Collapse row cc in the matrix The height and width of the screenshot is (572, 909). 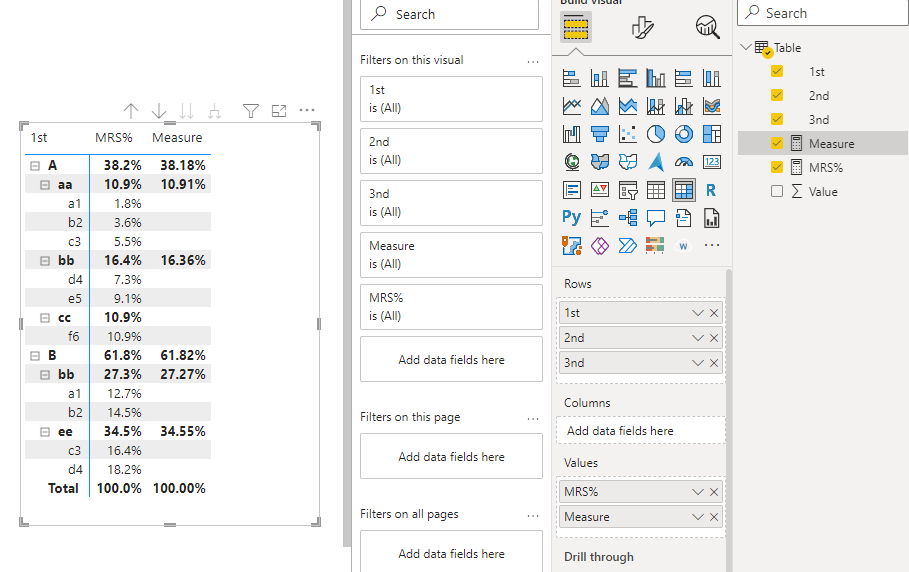pyautogui.click(x=45, y=318)
